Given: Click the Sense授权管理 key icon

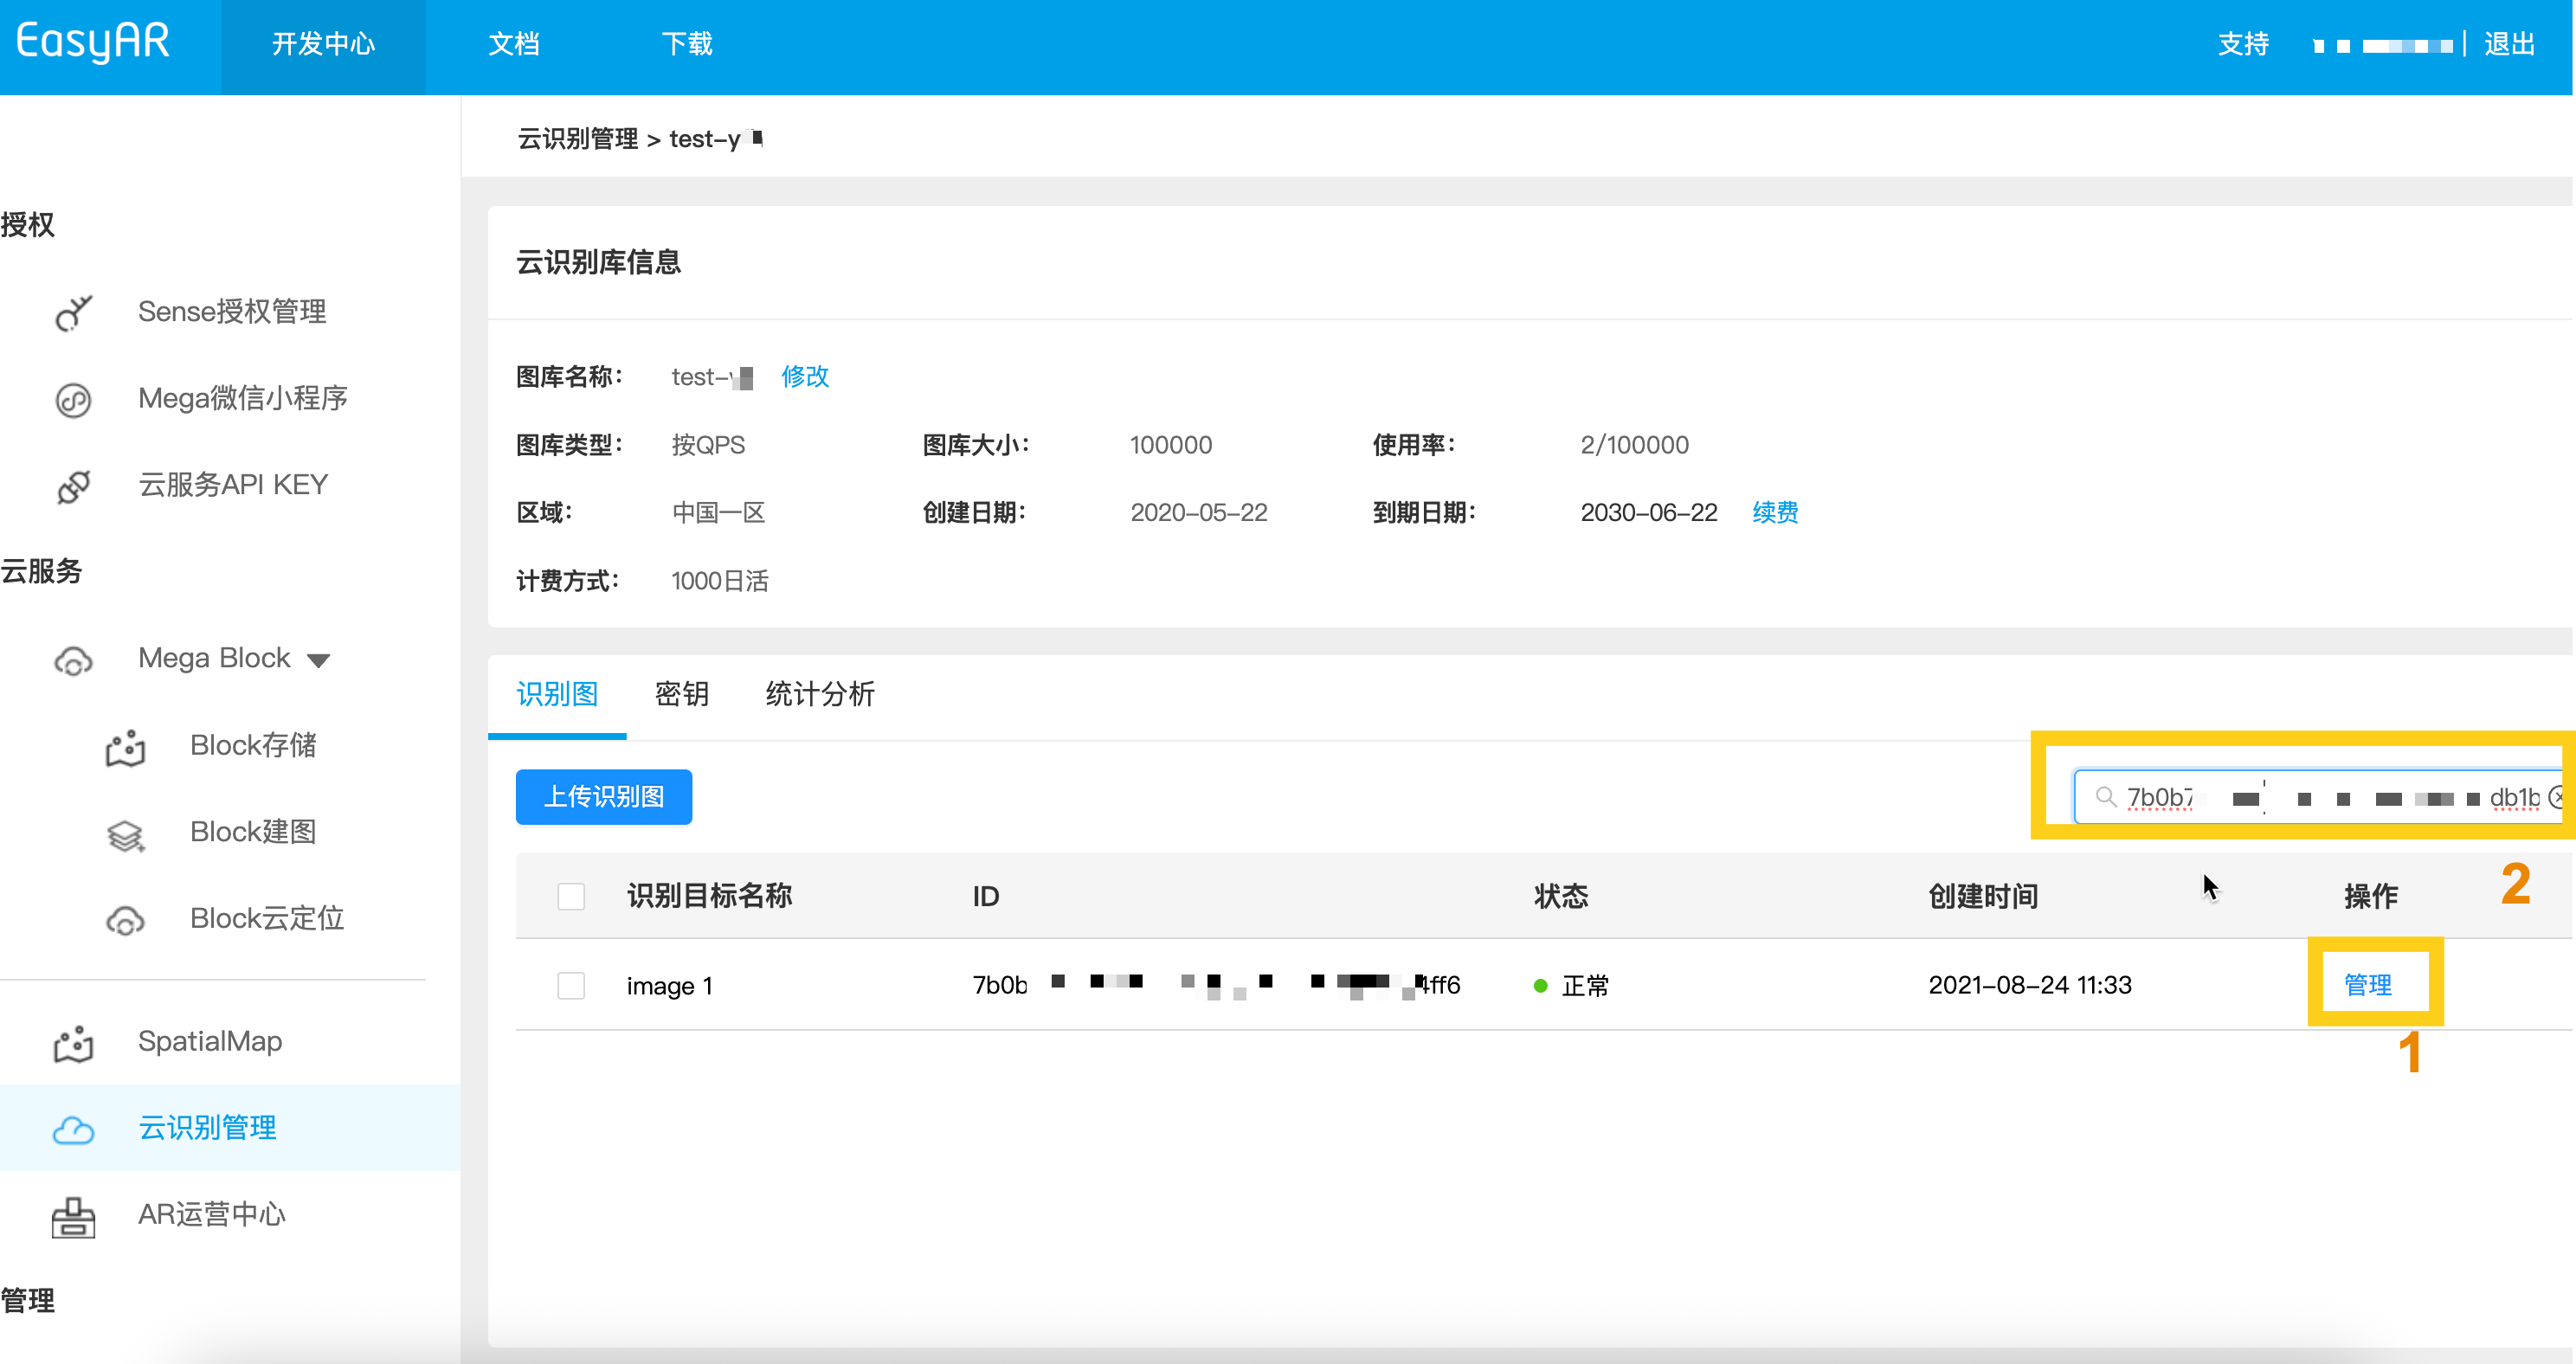Looking at the screenshot, I should [73, 313].
